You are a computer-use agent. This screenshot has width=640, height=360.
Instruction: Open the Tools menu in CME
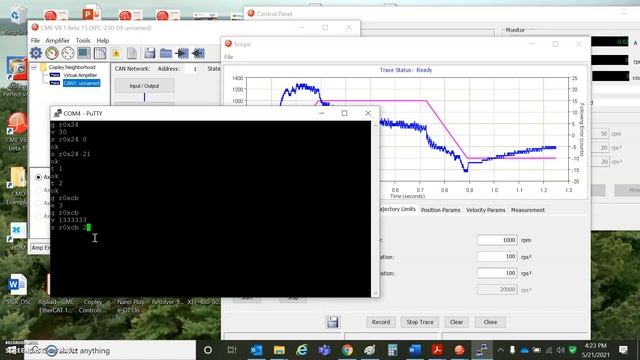point(83,40)
